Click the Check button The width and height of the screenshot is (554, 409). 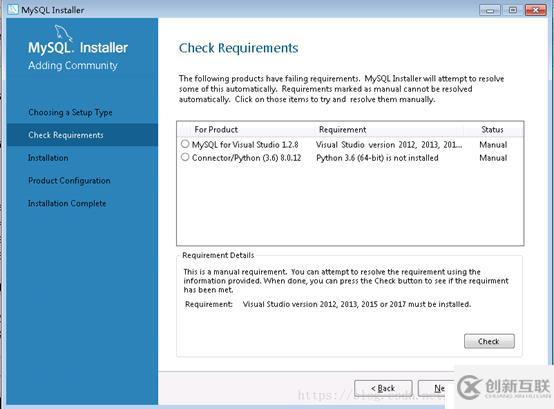pos(489,341)
